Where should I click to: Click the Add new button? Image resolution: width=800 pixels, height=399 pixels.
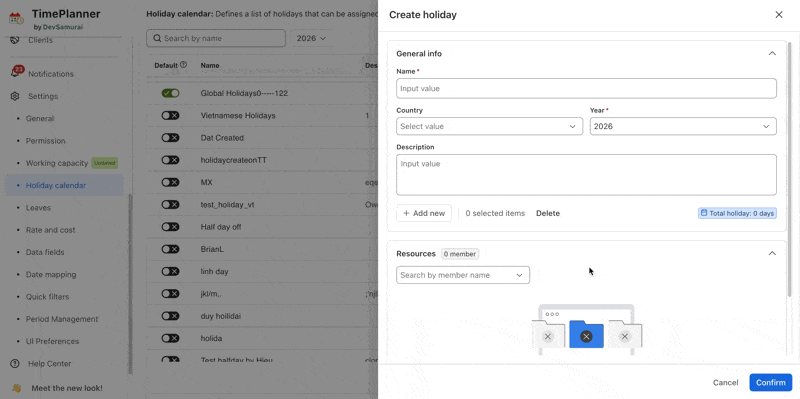(424, 213)
